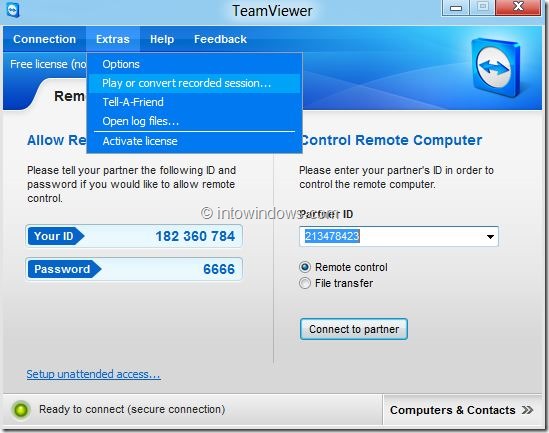This screenshot has height=433, width=549.
Task: Open the Connection menu
Action: tap(44, 39)
